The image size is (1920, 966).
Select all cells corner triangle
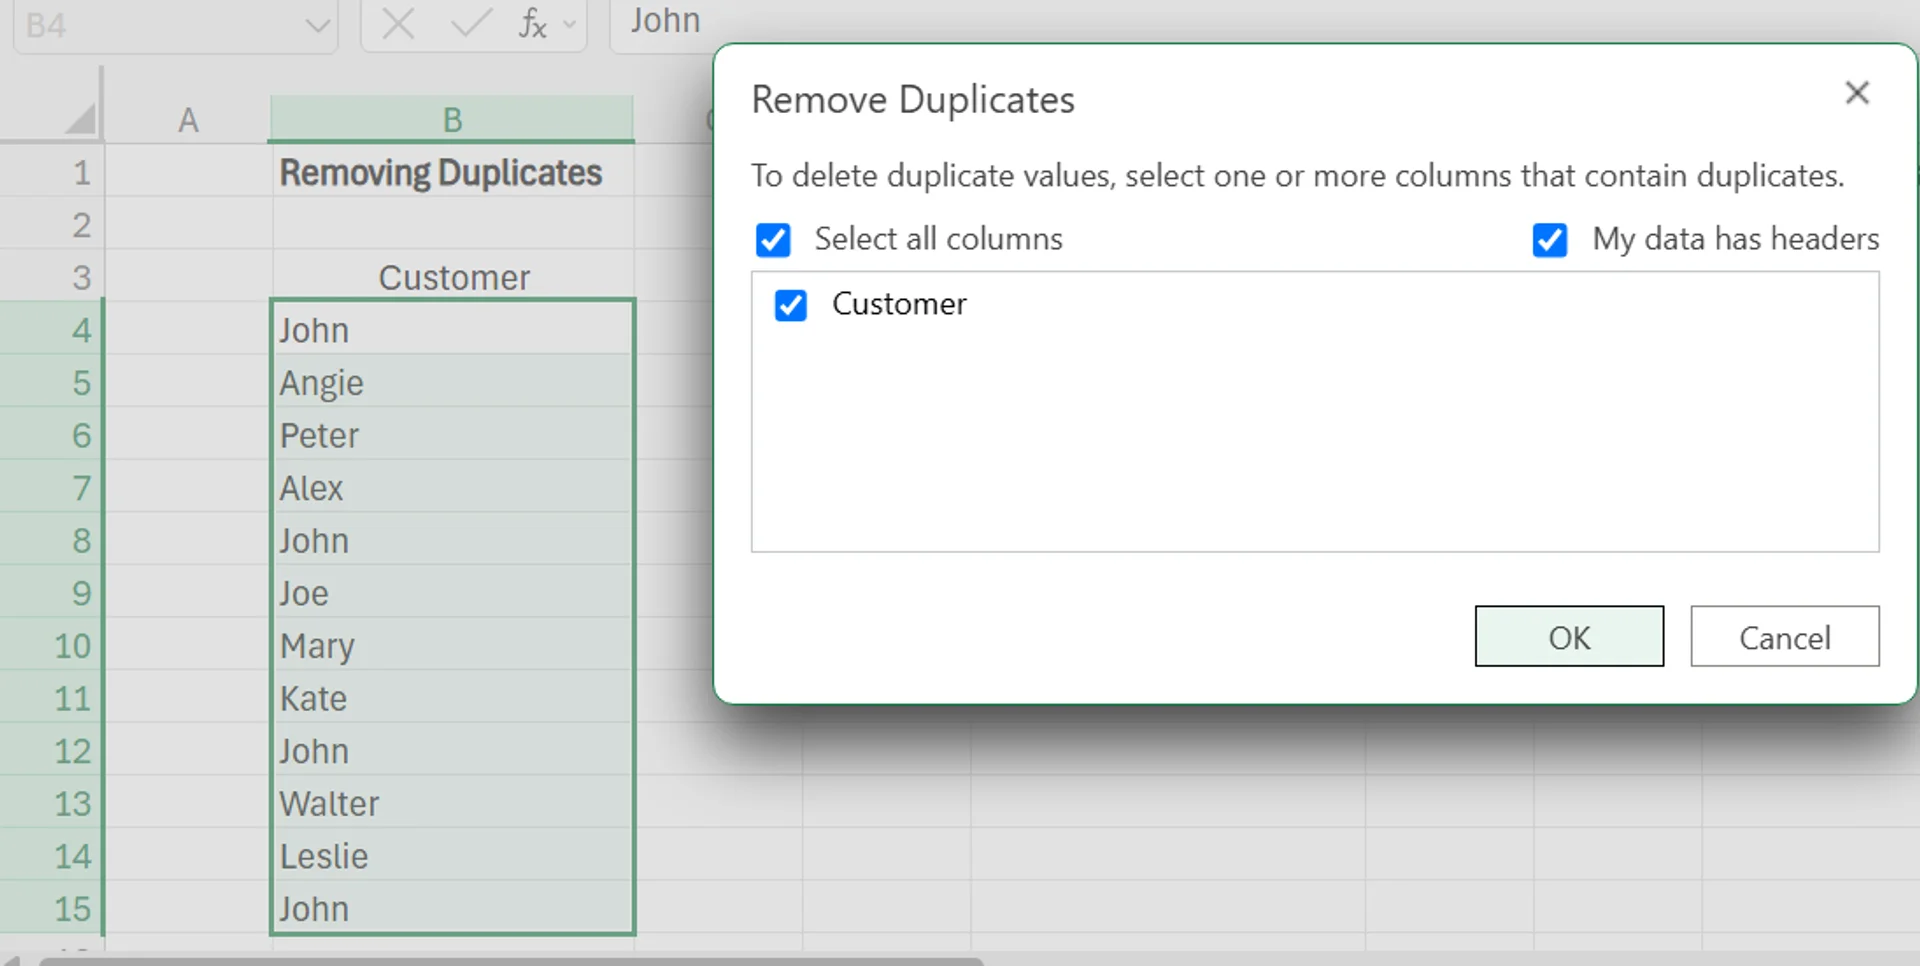(81, 119)
